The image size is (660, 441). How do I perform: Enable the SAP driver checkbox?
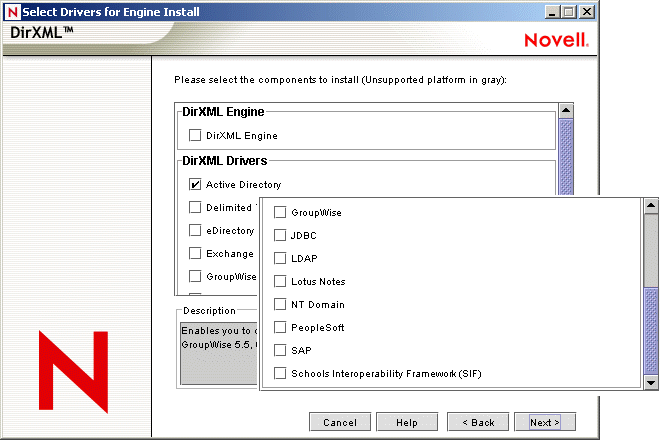(x=280, y=350)
